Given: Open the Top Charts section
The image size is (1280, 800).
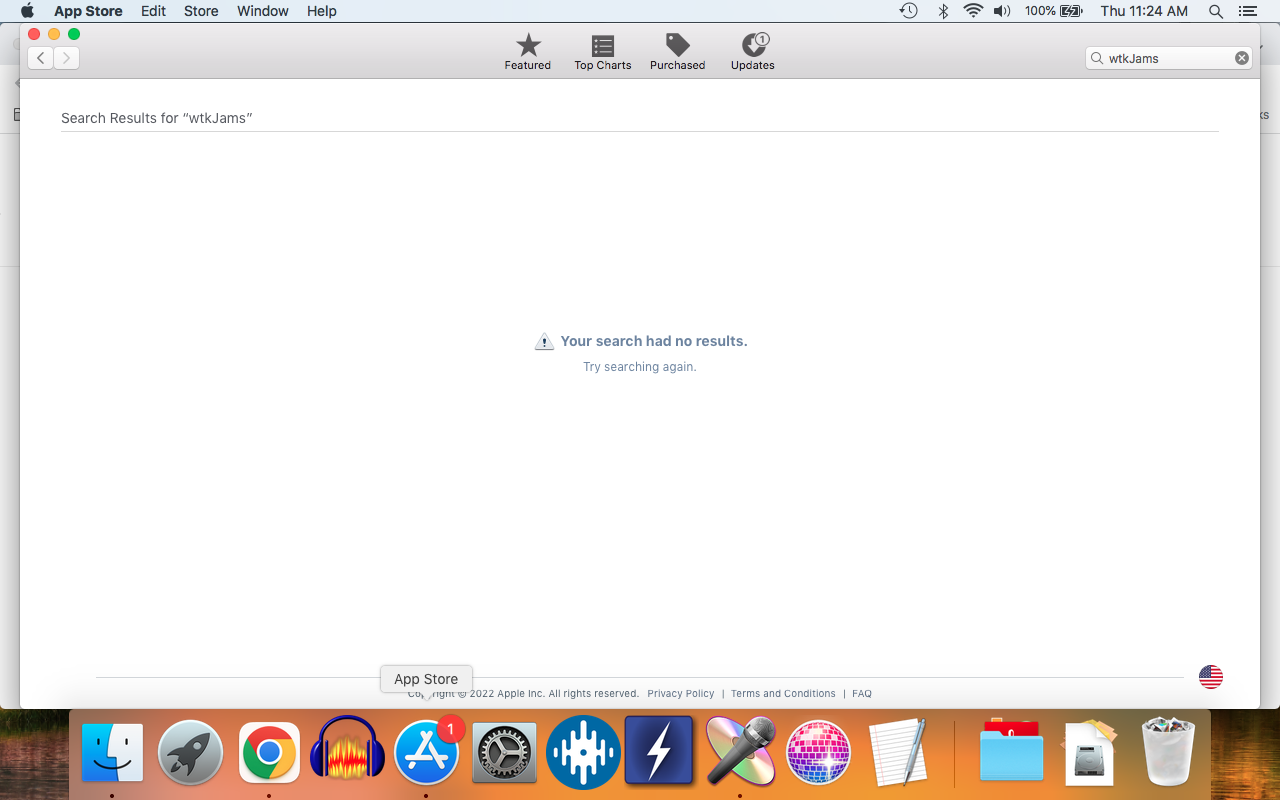Looking at the screenshot, I should (x=602, y=51).
